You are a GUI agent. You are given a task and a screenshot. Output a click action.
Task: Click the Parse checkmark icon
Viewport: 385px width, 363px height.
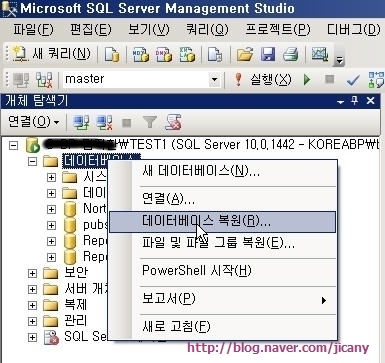(353, 80)
